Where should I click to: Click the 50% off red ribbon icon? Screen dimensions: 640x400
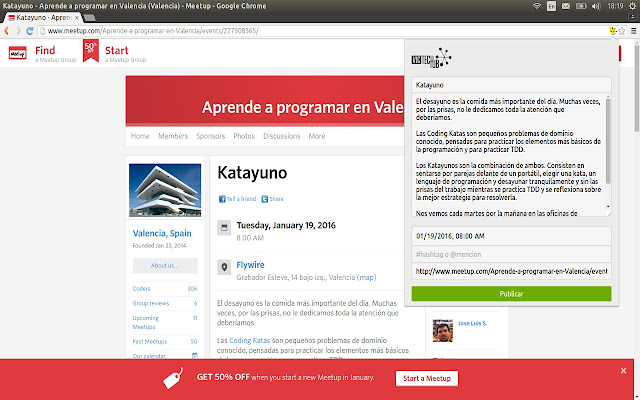91,51
